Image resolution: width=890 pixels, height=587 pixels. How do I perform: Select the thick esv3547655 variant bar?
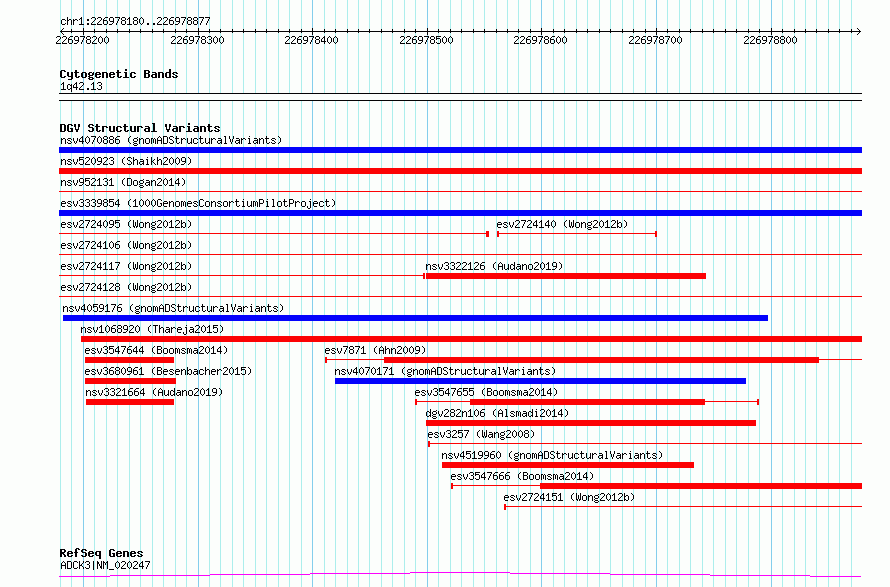587,402
